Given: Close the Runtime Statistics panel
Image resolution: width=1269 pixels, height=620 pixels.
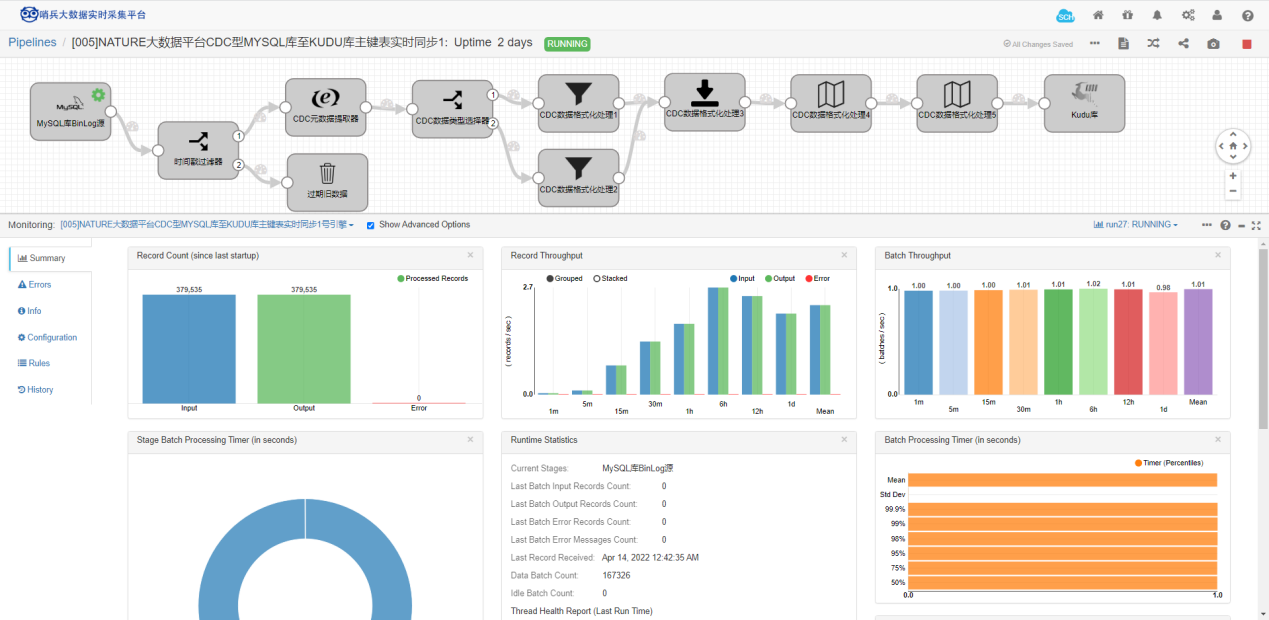Looking at the screenshot, I should coord(845,440).
